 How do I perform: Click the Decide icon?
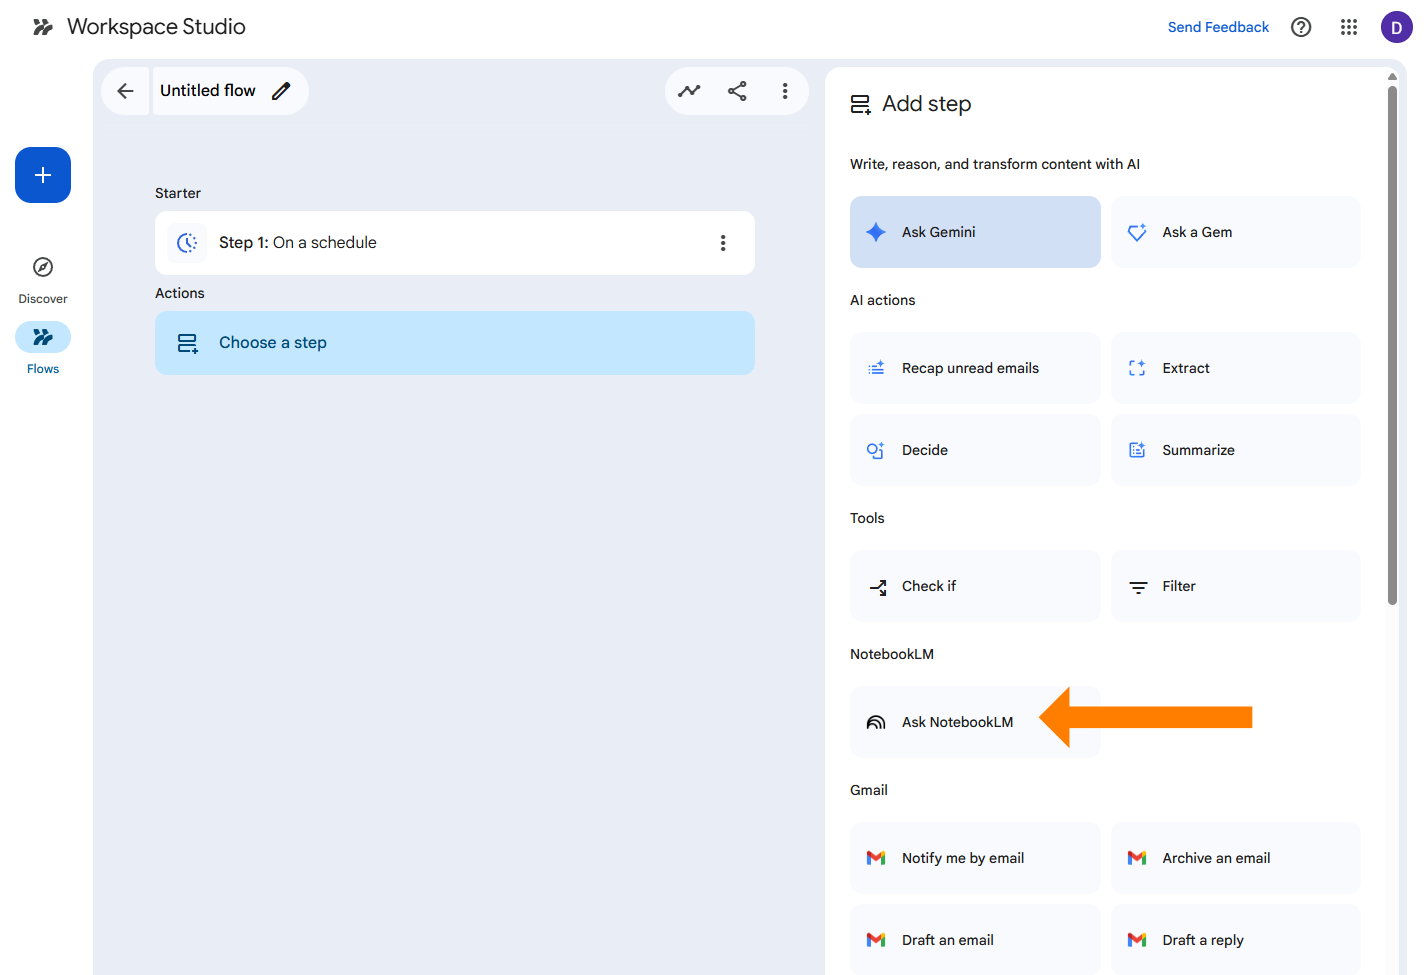[x=876, y=450]
